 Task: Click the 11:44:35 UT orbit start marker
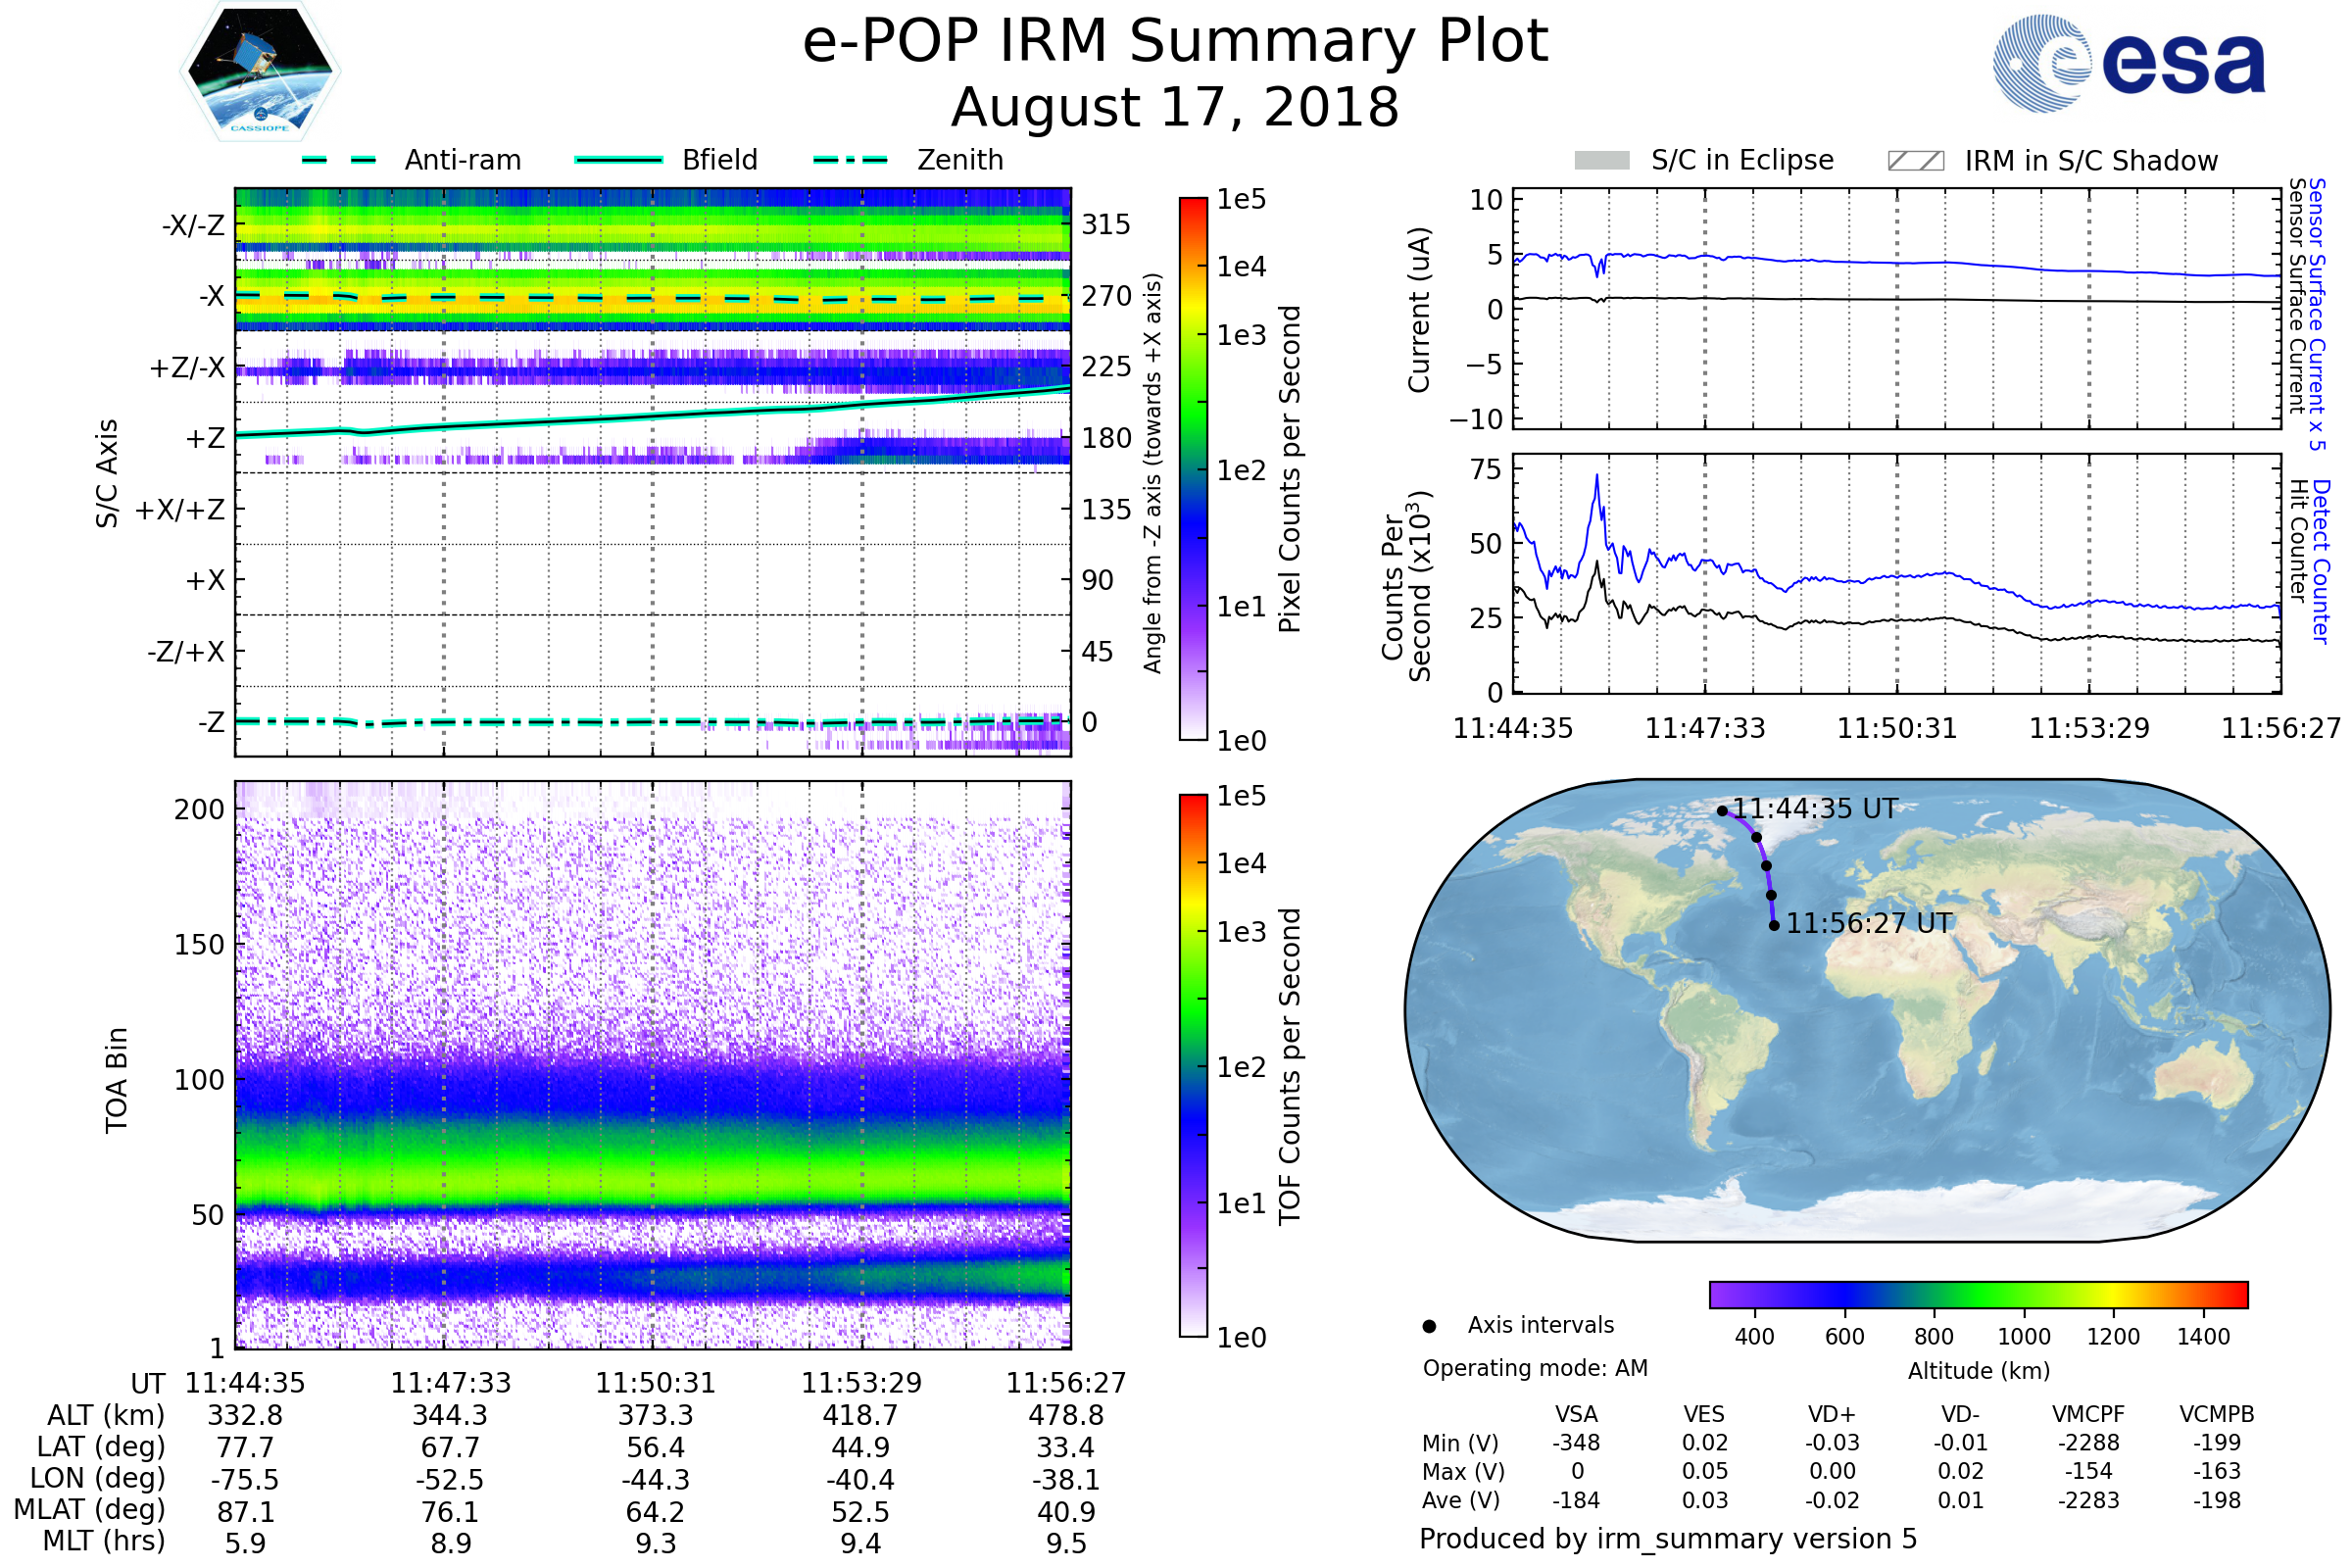1722,811
